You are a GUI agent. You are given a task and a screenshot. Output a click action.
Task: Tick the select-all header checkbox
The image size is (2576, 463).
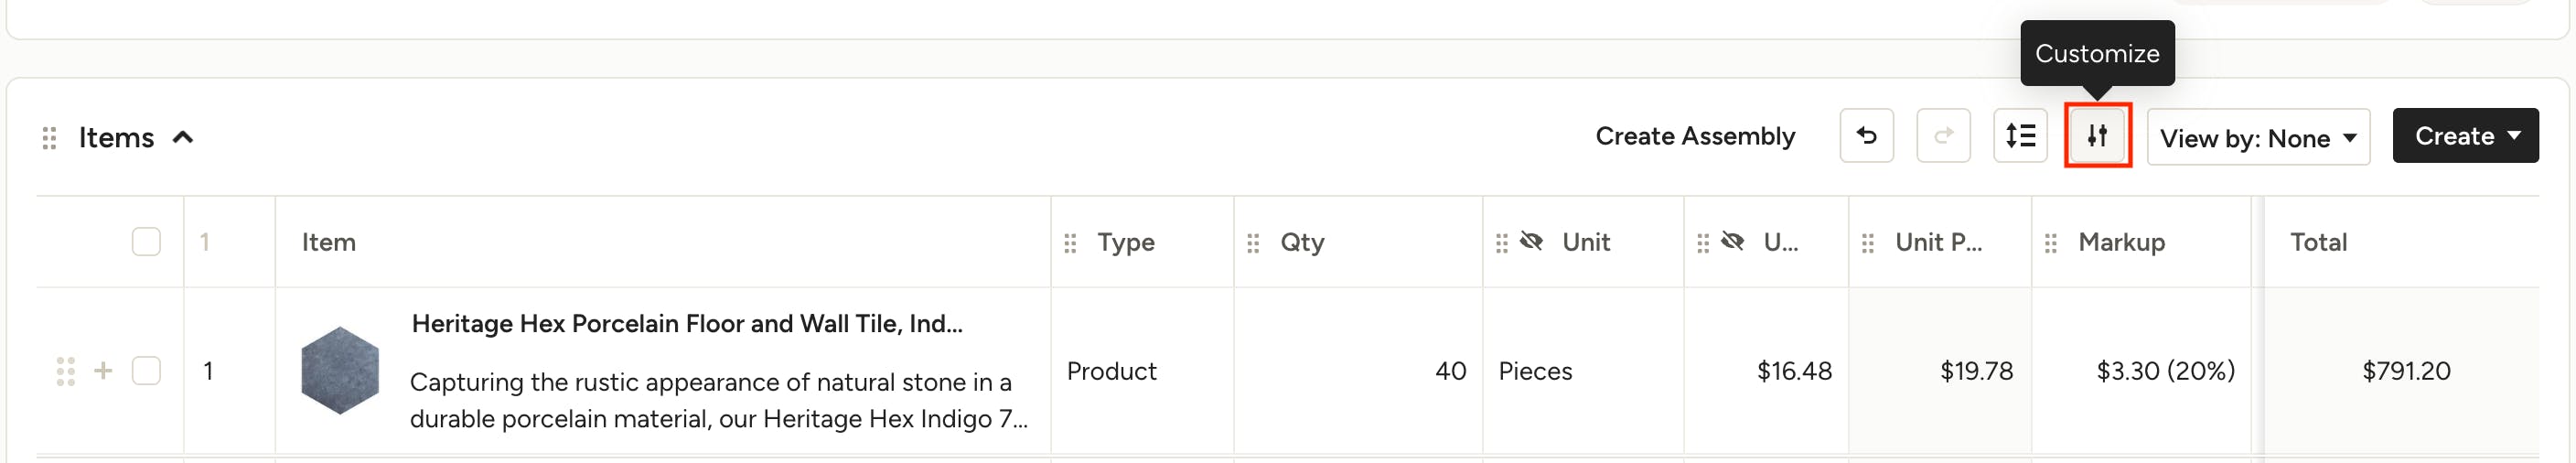(146, 242)
